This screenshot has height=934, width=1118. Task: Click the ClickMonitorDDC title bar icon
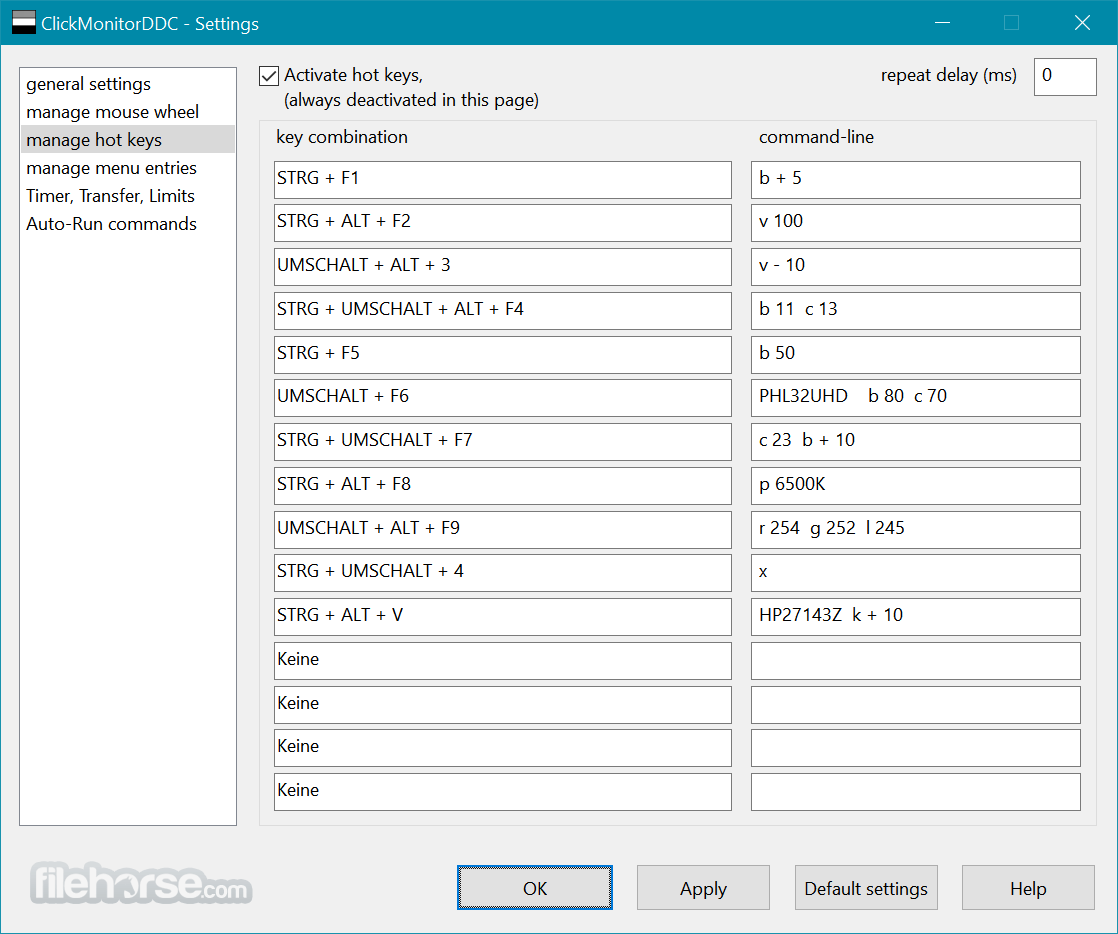[x=24, y=22]
